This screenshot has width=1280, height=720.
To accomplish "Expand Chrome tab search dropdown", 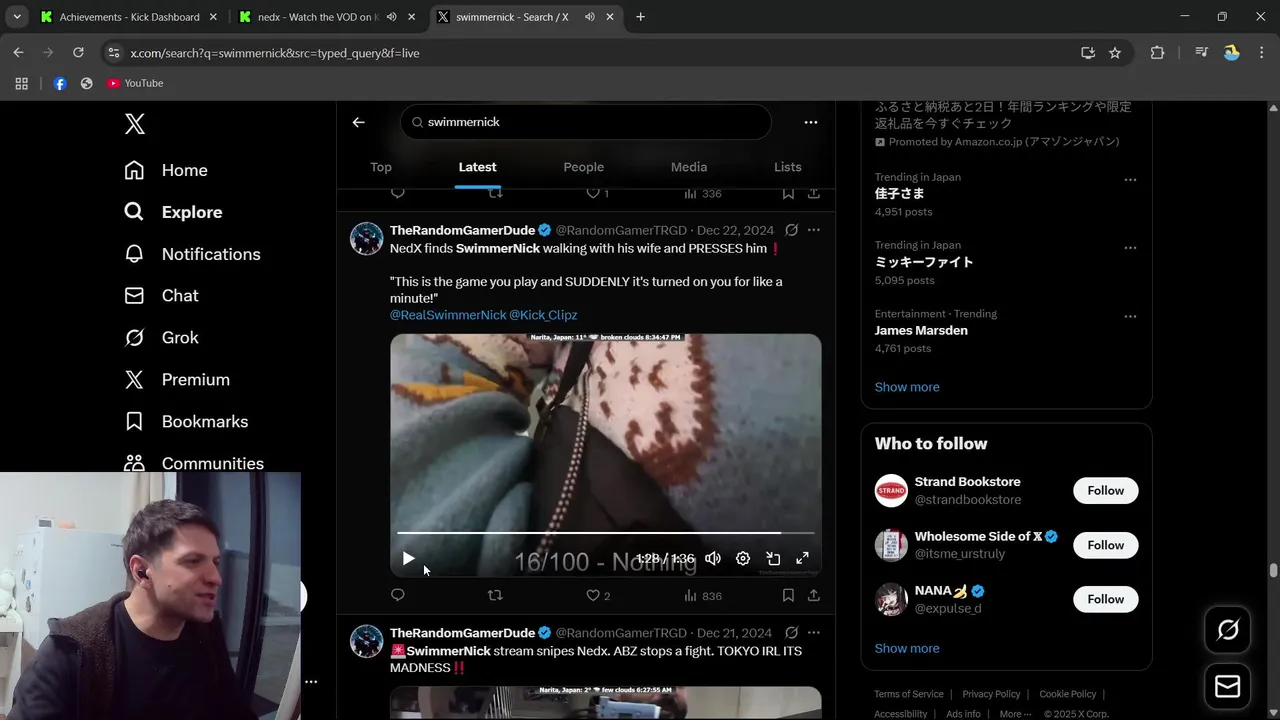I will coord(17,17).
